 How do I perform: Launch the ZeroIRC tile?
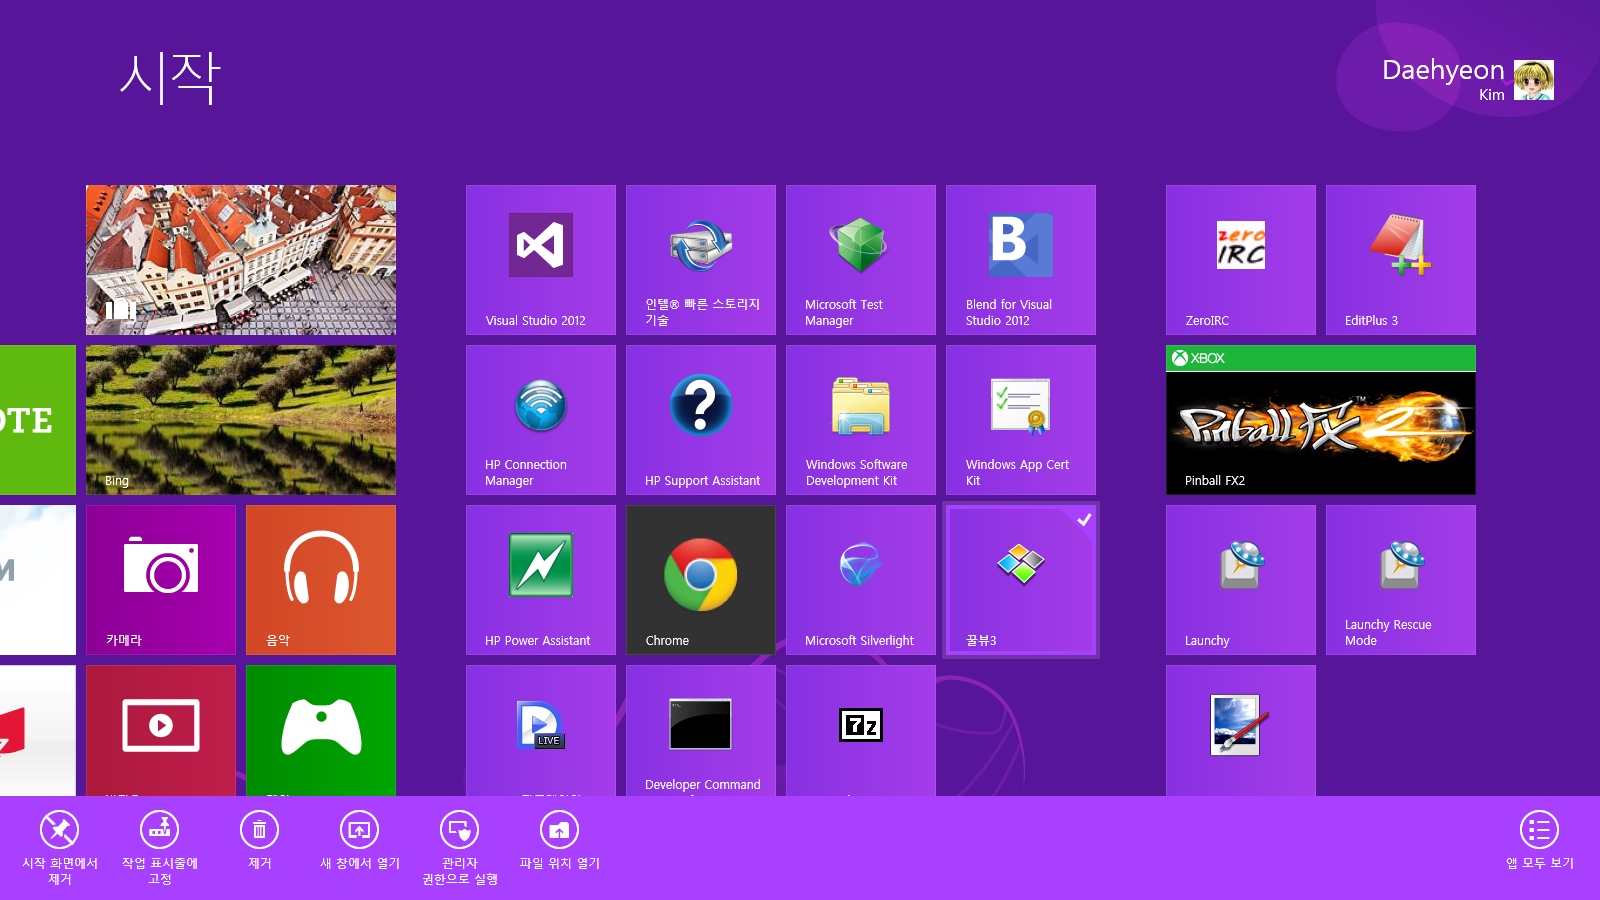[x=1241, y=260]
